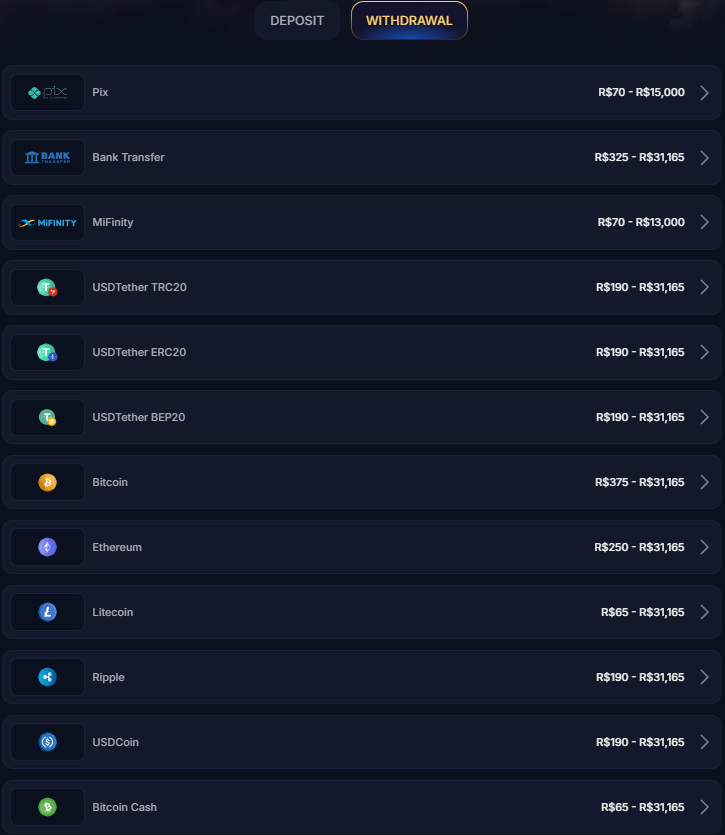Select the Withdrawal tab
This screenshot has width=725, height=835.
409,21
